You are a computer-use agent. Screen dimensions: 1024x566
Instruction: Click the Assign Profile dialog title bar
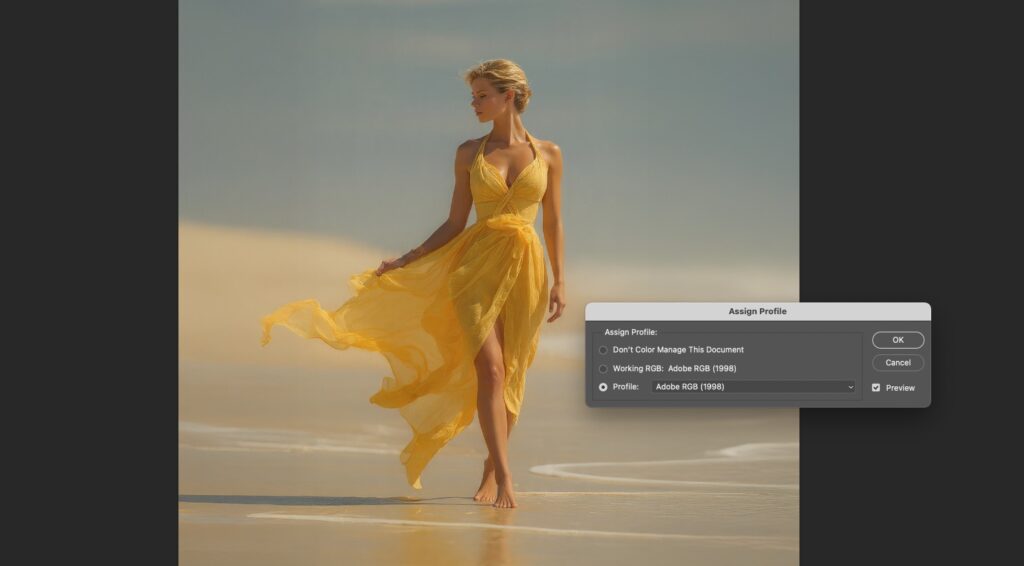click(x=757, y=311)
